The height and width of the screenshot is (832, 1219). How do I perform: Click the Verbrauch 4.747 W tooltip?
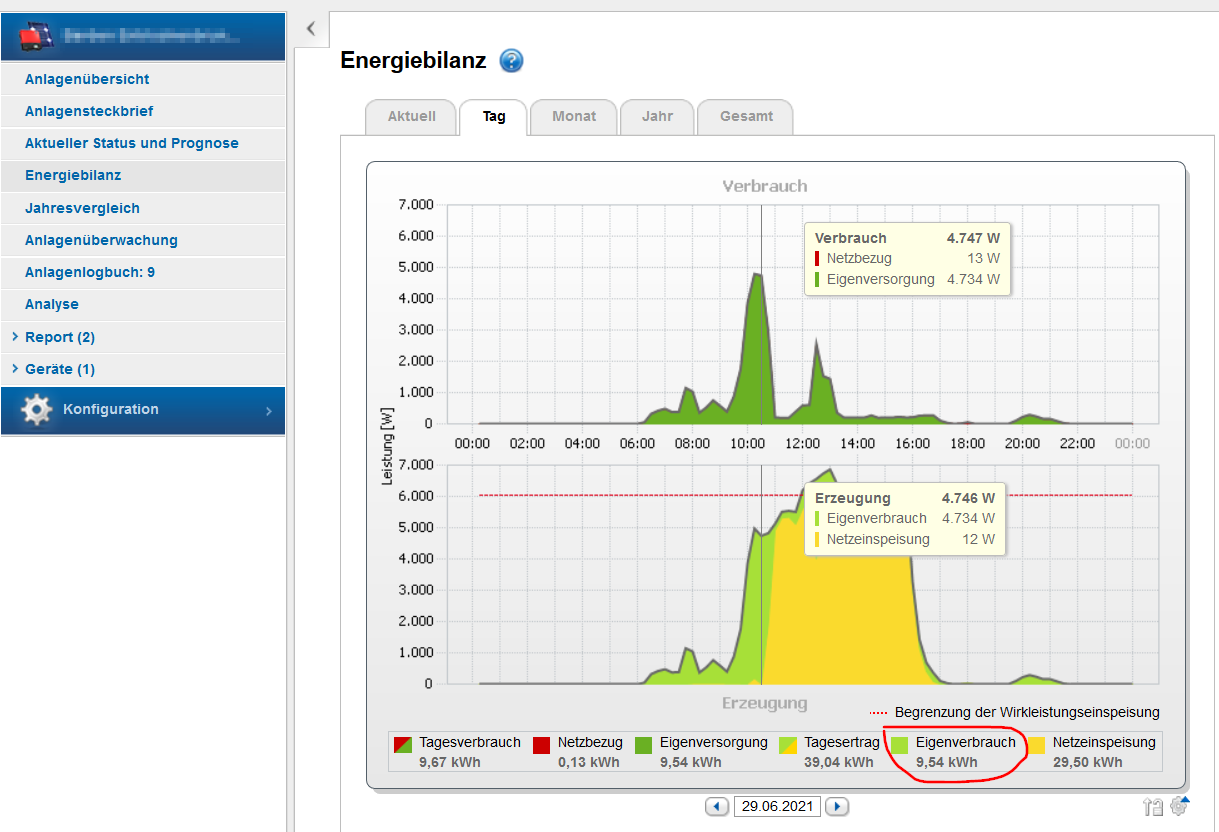908,259
